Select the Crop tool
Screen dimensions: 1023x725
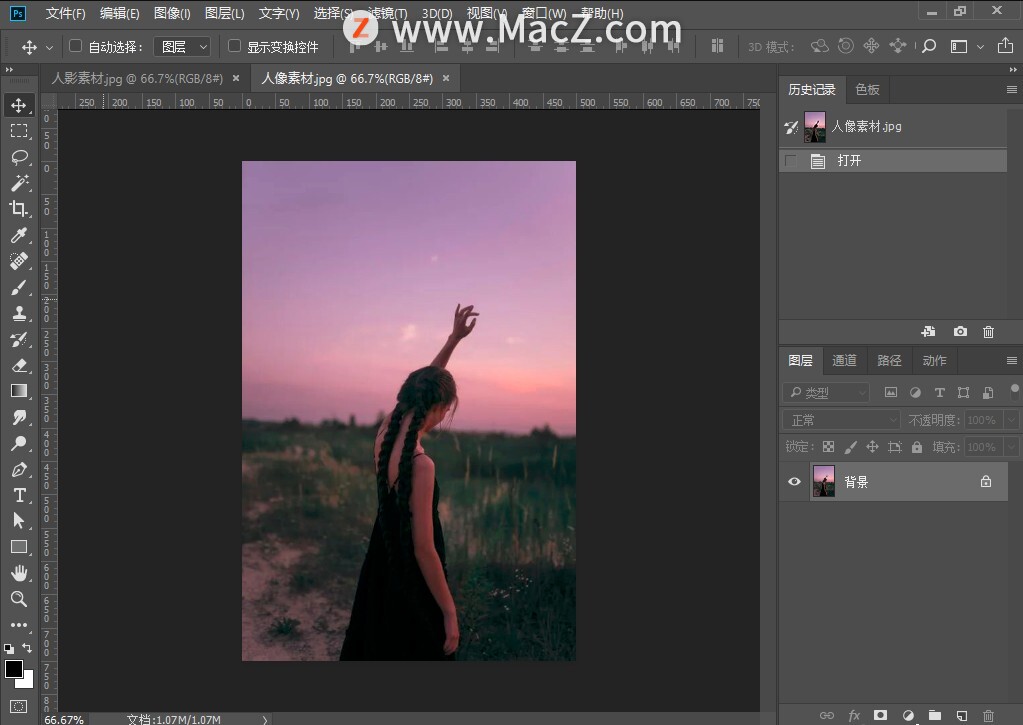tap(19, 209)
